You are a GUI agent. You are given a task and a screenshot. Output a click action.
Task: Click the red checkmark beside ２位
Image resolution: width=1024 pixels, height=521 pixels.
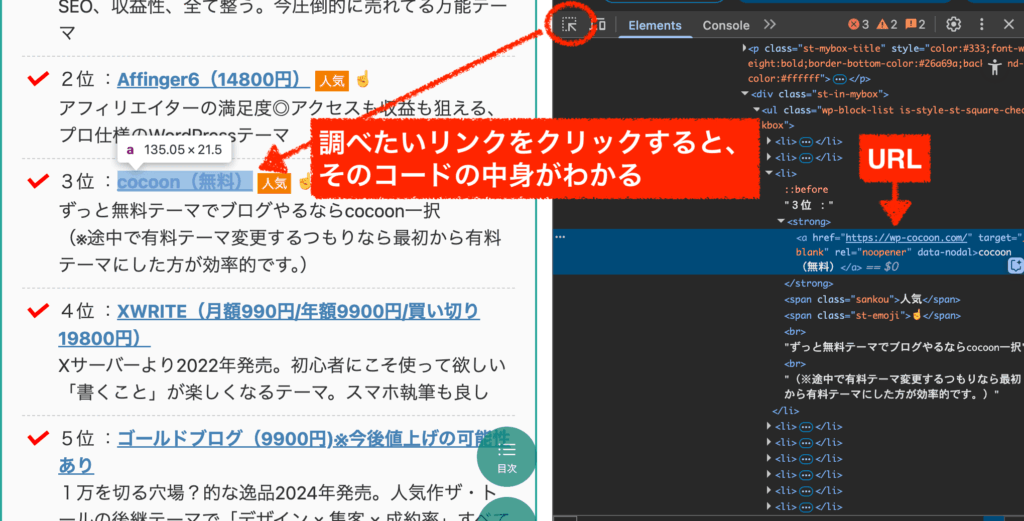tap(39, 79)
